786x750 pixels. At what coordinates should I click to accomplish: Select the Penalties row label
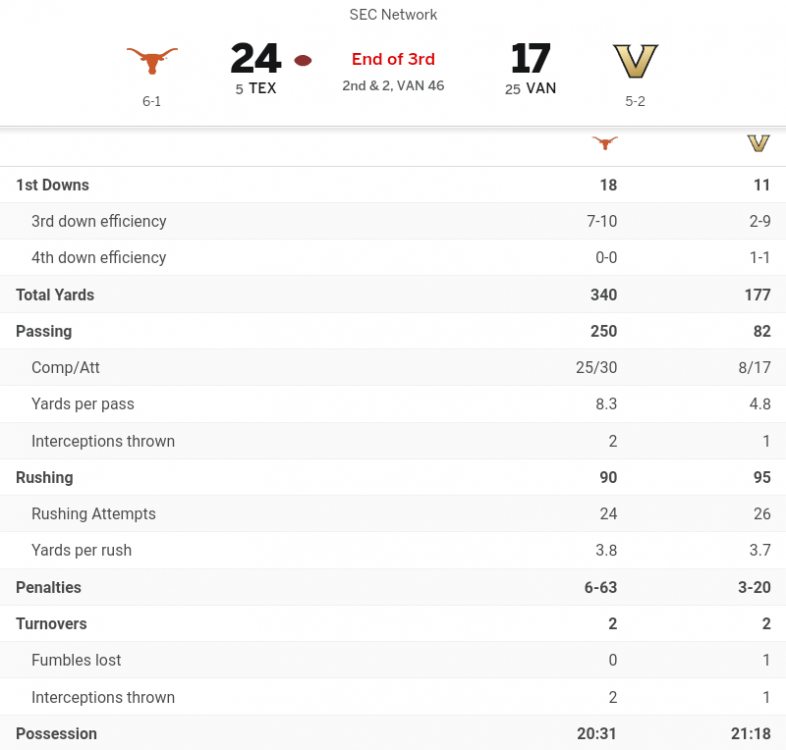pyautogui.click(x=49, y=587)
